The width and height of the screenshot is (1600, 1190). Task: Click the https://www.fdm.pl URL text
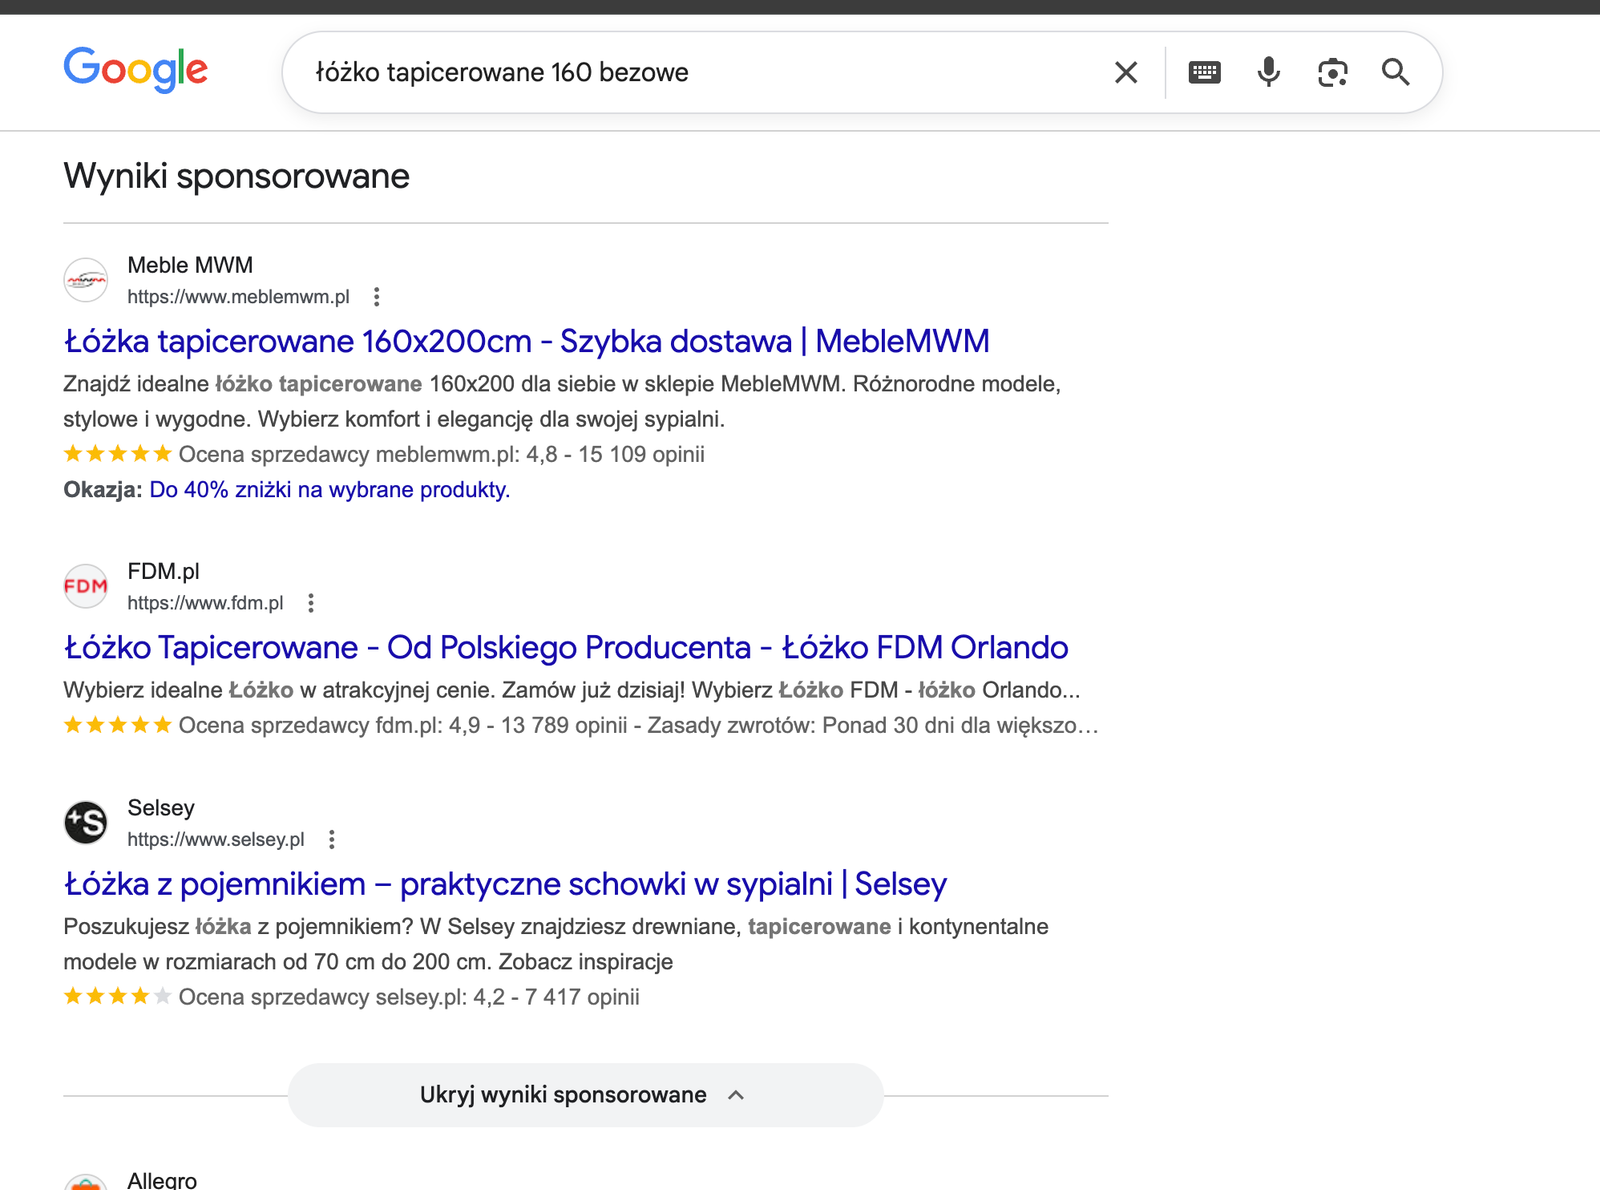pyautogui.click(x=205, y=603)
